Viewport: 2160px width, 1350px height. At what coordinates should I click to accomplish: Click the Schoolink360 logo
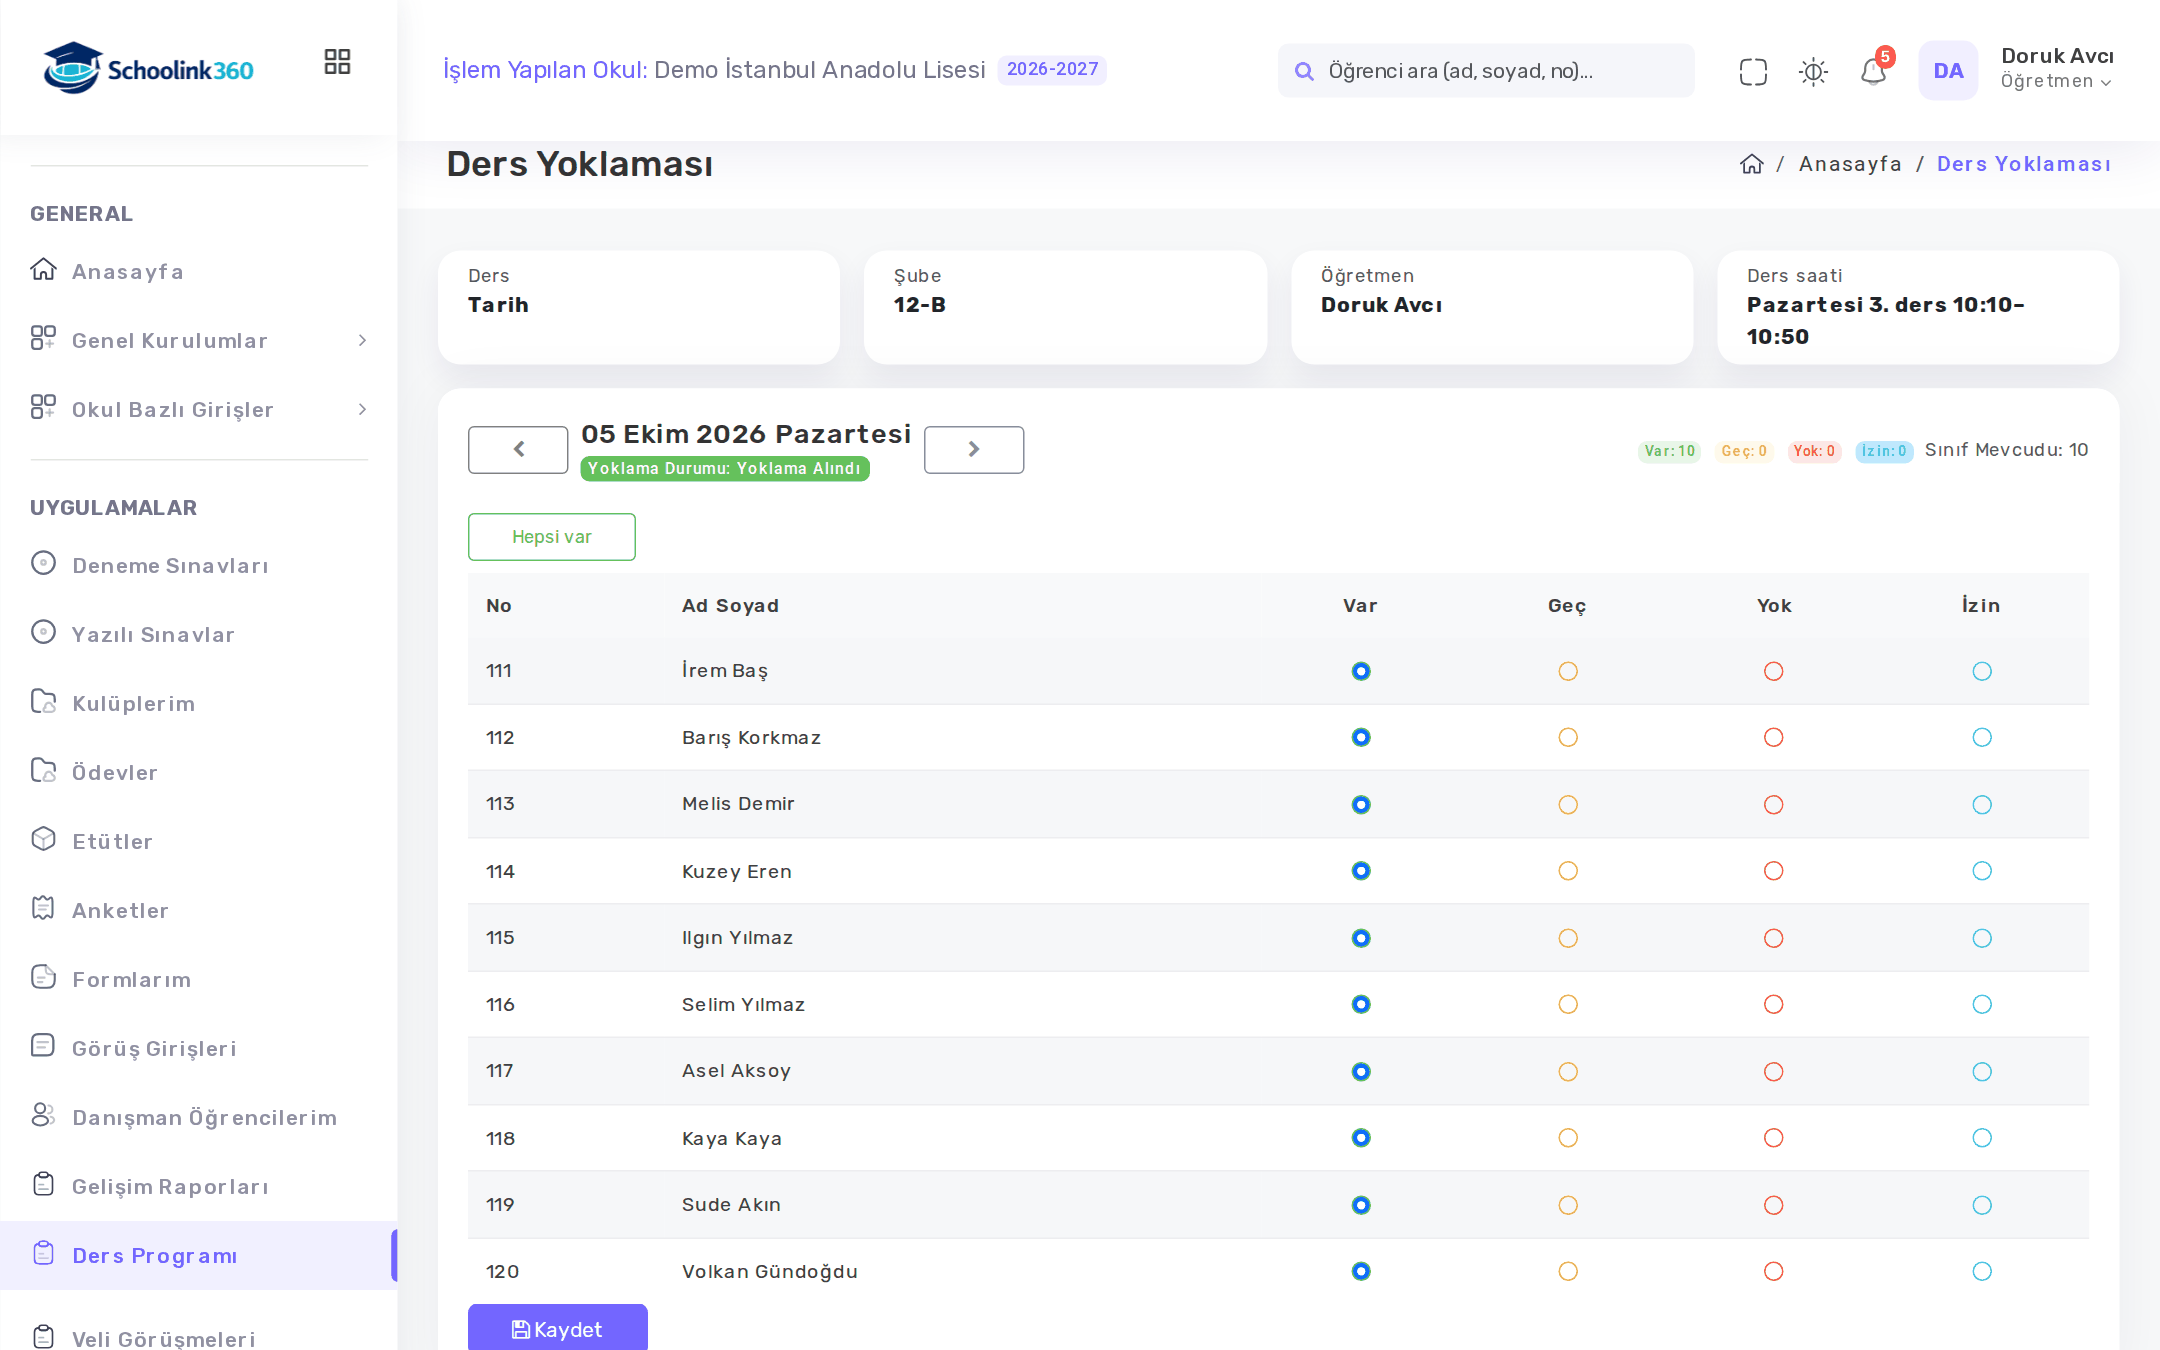(148, 68)
